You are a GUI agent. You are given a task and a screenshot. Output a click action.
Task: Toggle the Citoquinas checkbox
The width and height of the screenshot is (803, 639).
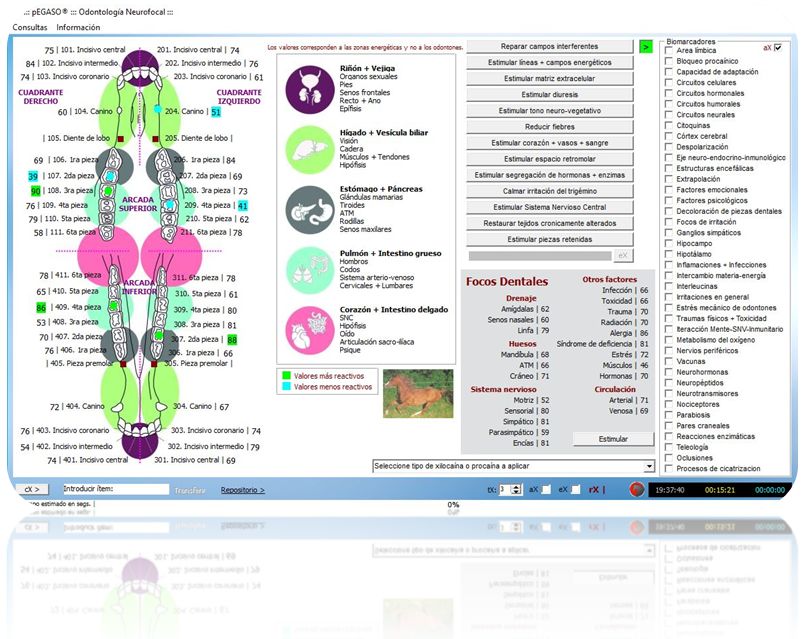point(669,125)
